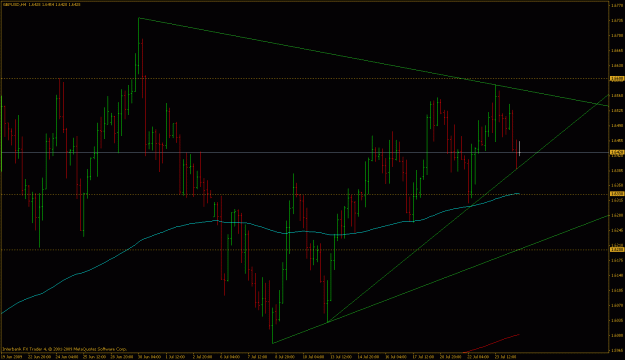This screenshot has height=360, width=625.
Task: Click the grey current price horizontal line
Action: pos(305,153)
